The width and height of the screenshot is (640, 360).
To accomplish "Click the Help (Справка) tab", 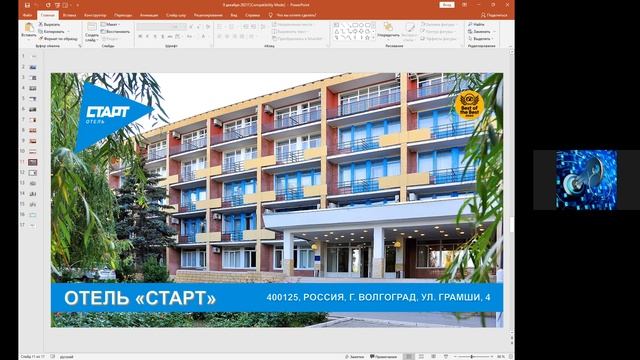I will [x=253, y=15].
